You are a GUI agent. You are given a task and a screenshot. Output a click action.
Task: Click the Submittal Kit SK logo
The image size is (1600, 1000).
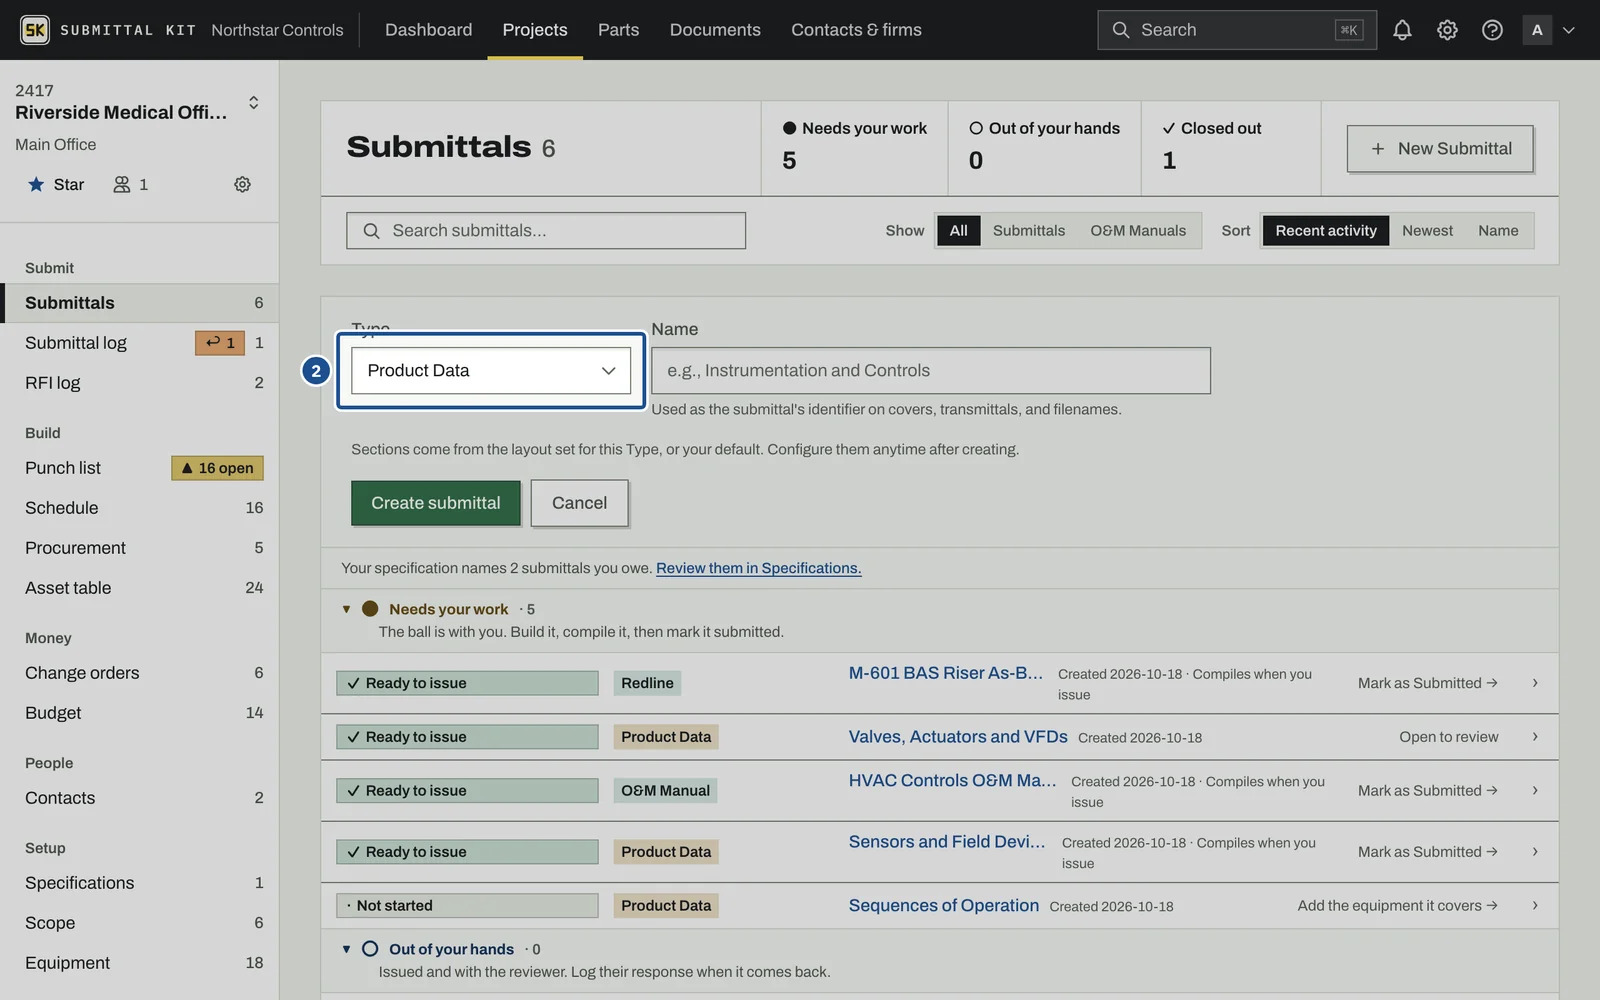pos(35,30)
